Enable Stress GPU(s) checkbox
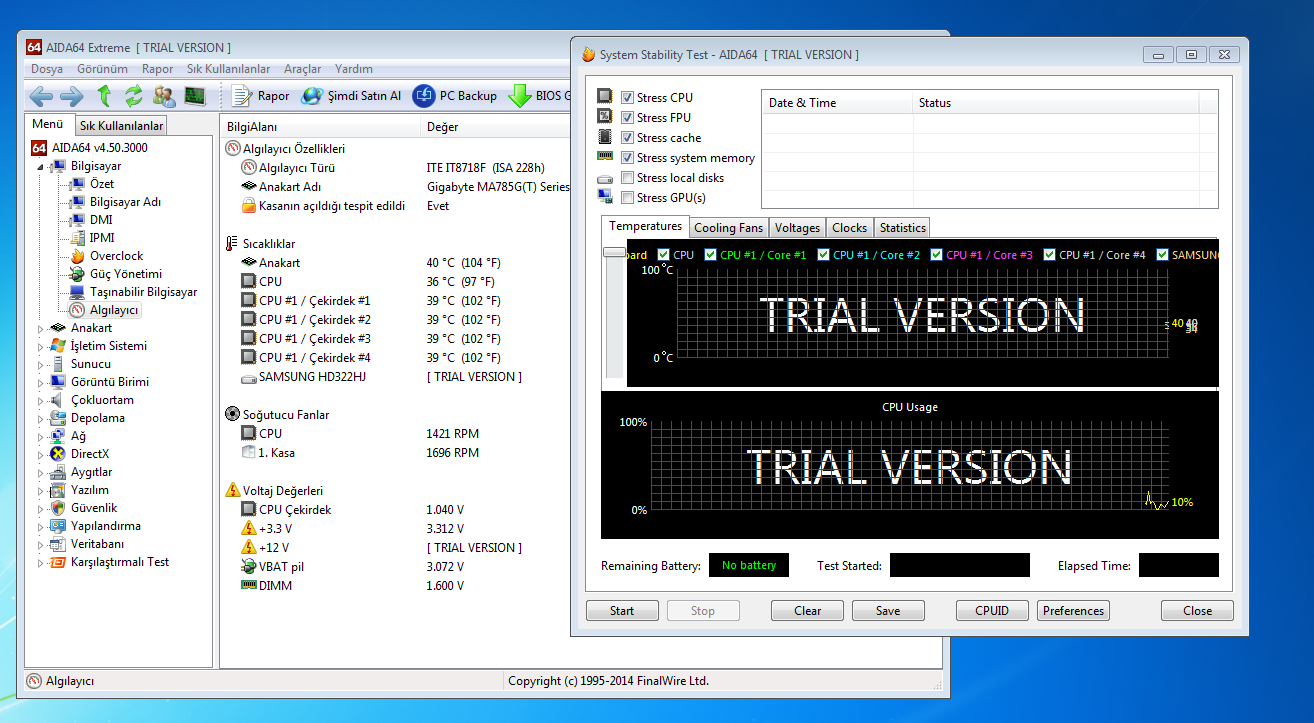 [x=627, y=198]
